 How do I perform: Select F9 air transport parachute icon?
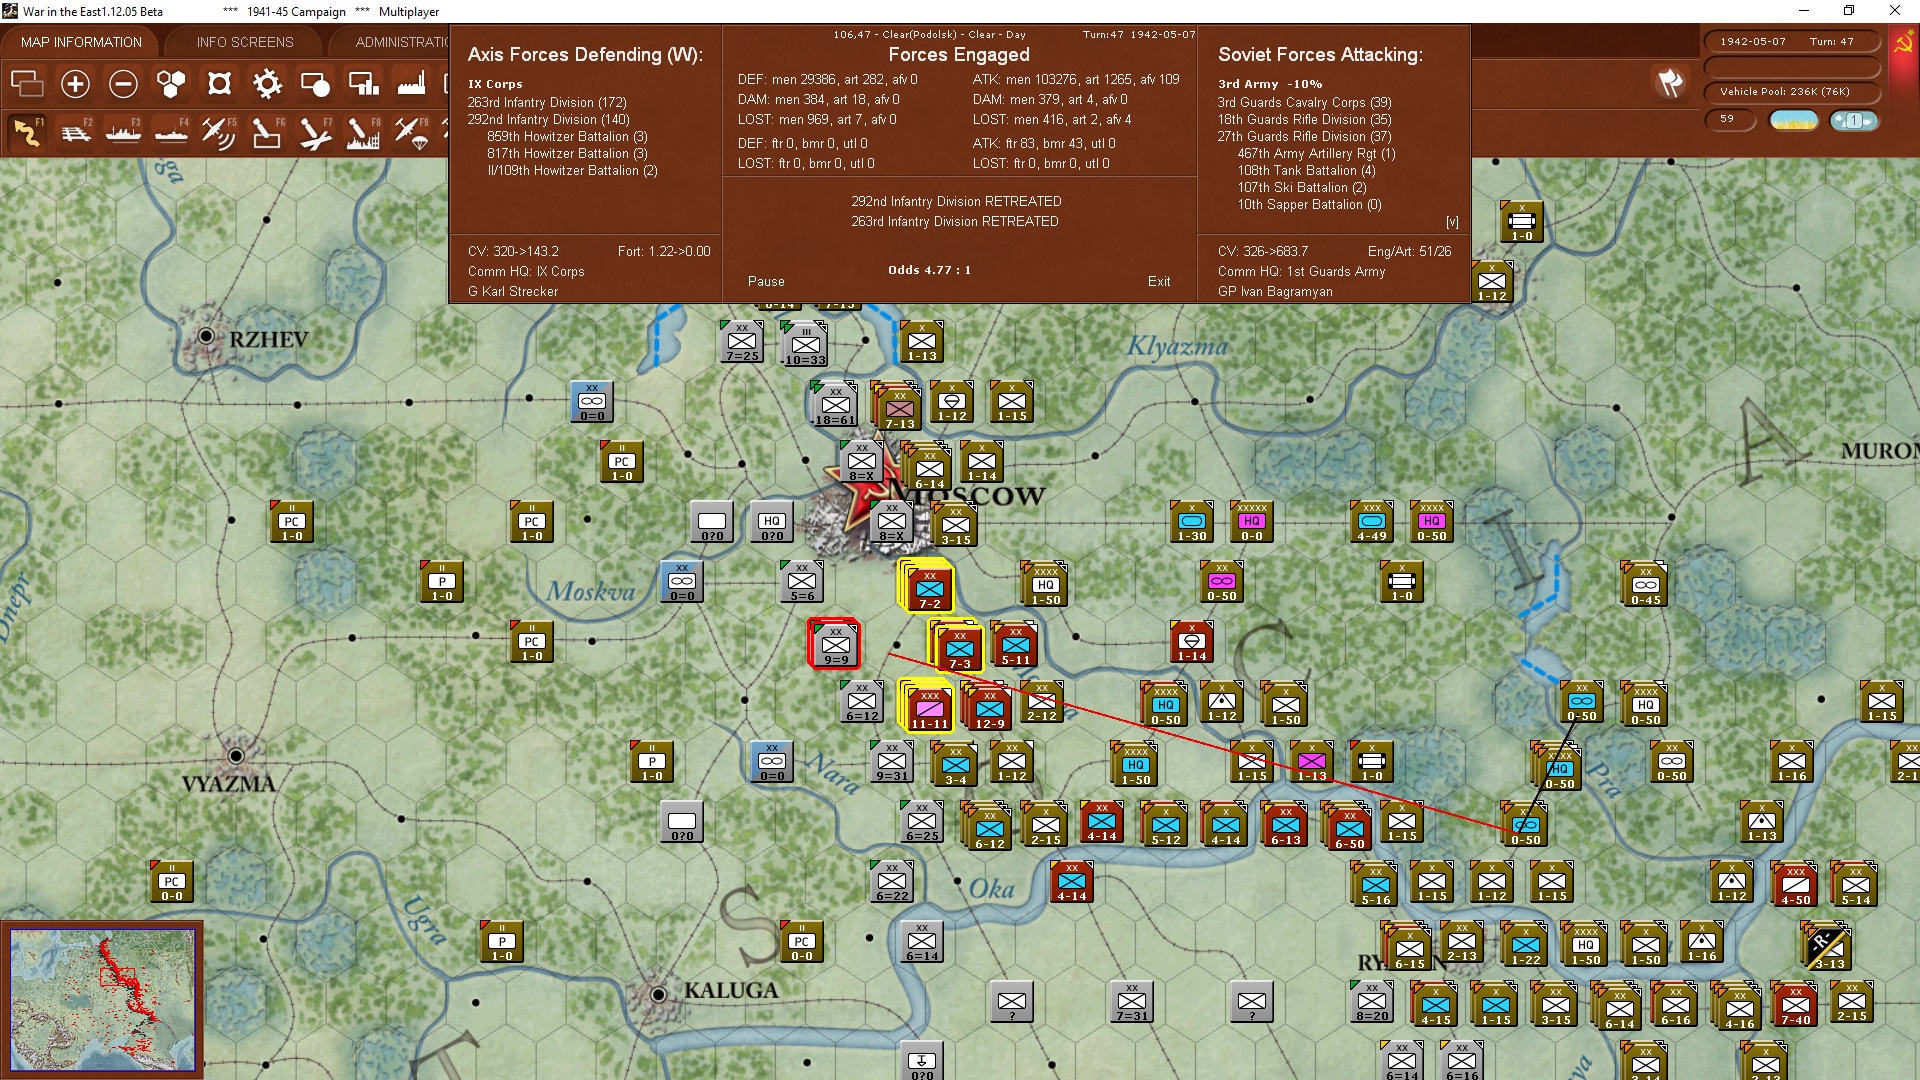pos(411,132)
